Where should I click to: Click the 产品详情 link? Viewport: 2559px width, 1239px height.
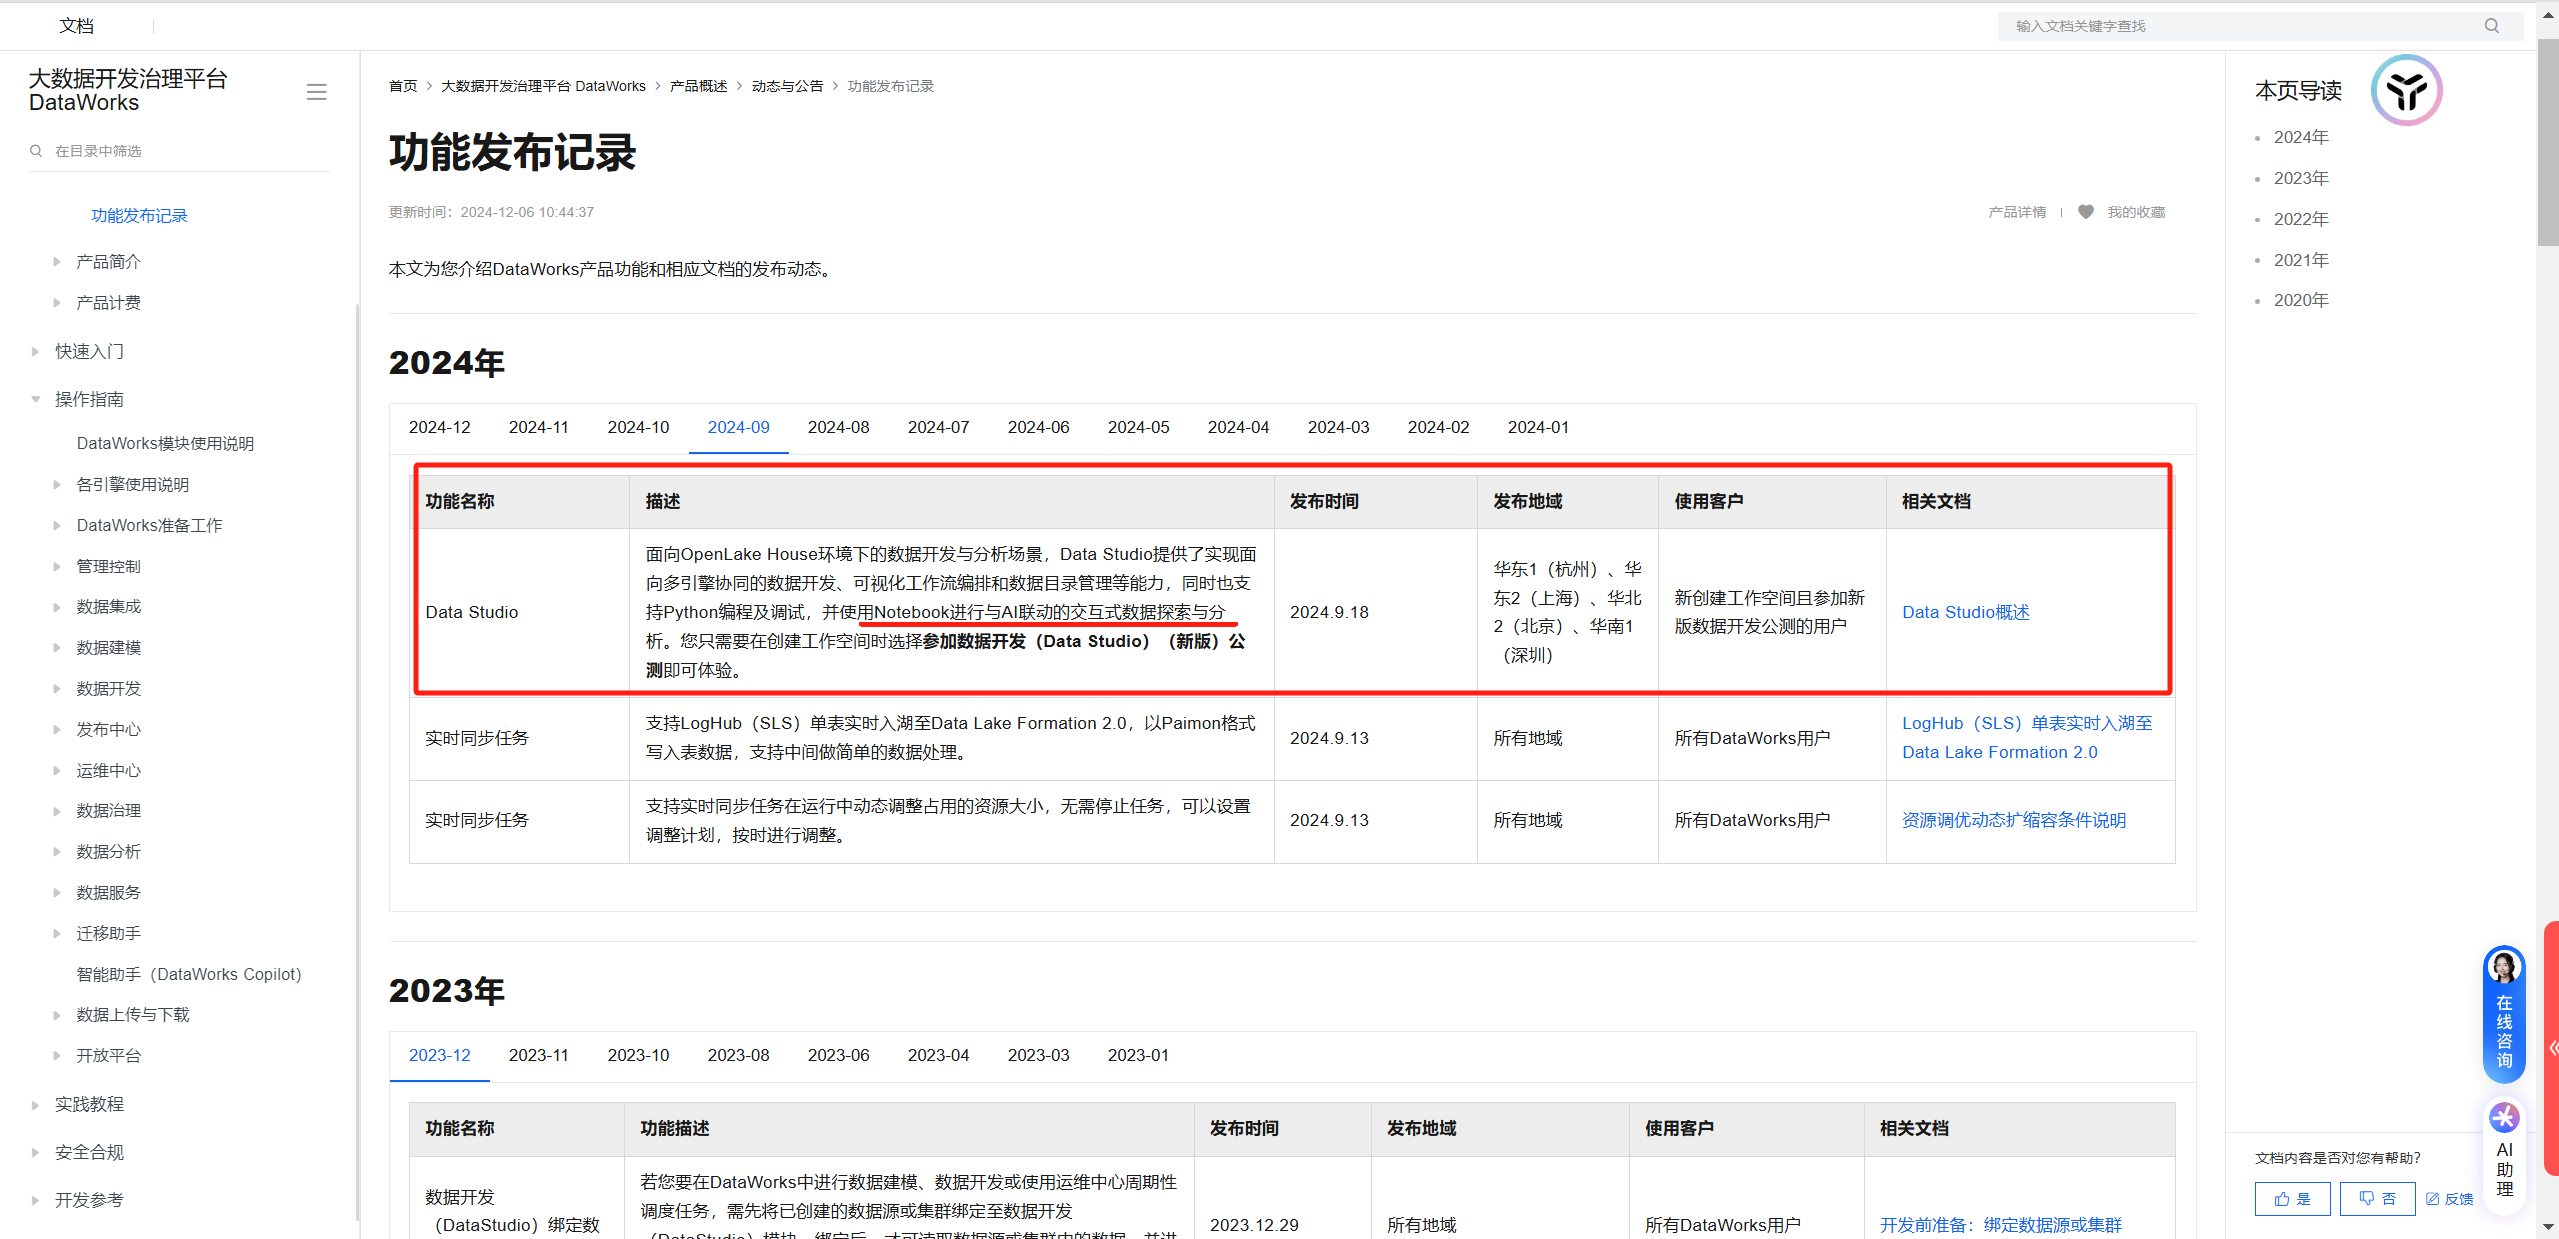[x=2017, y=212]
